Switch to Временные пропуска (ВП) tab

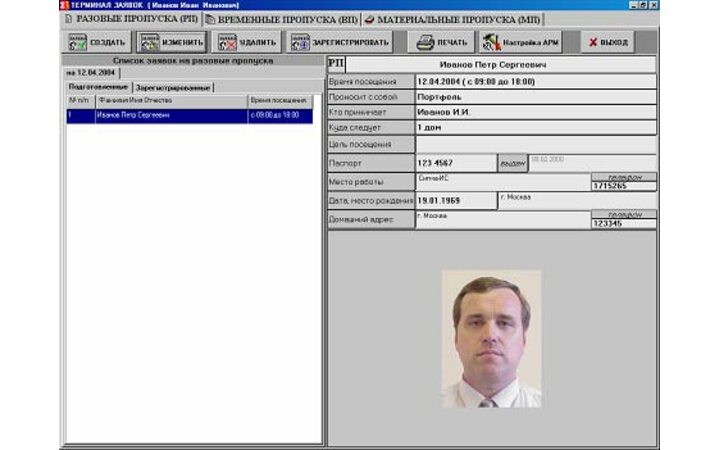(281, 19)
